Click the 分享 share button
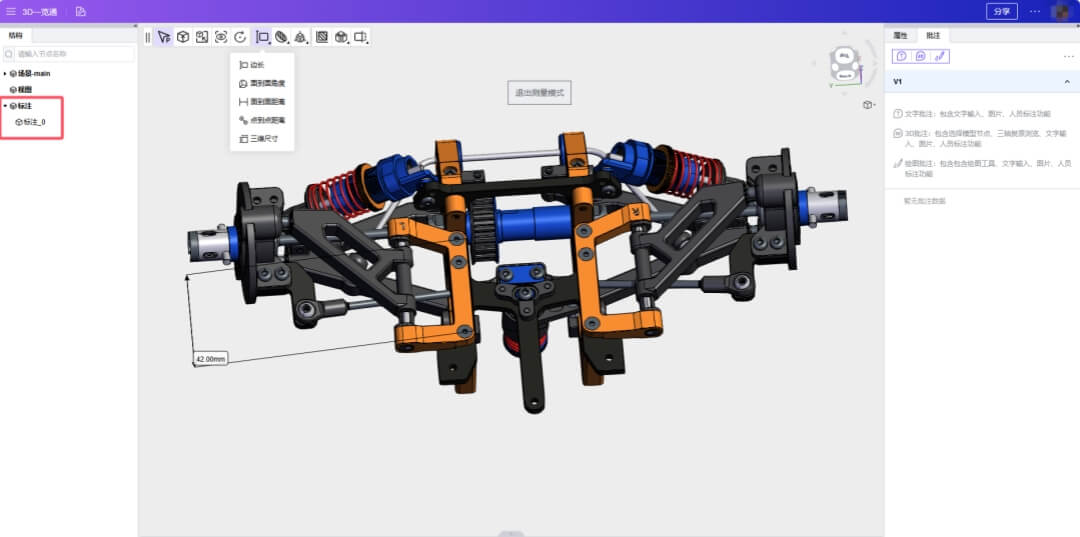Screen dimensions: 1080x537 point(1001,11)
